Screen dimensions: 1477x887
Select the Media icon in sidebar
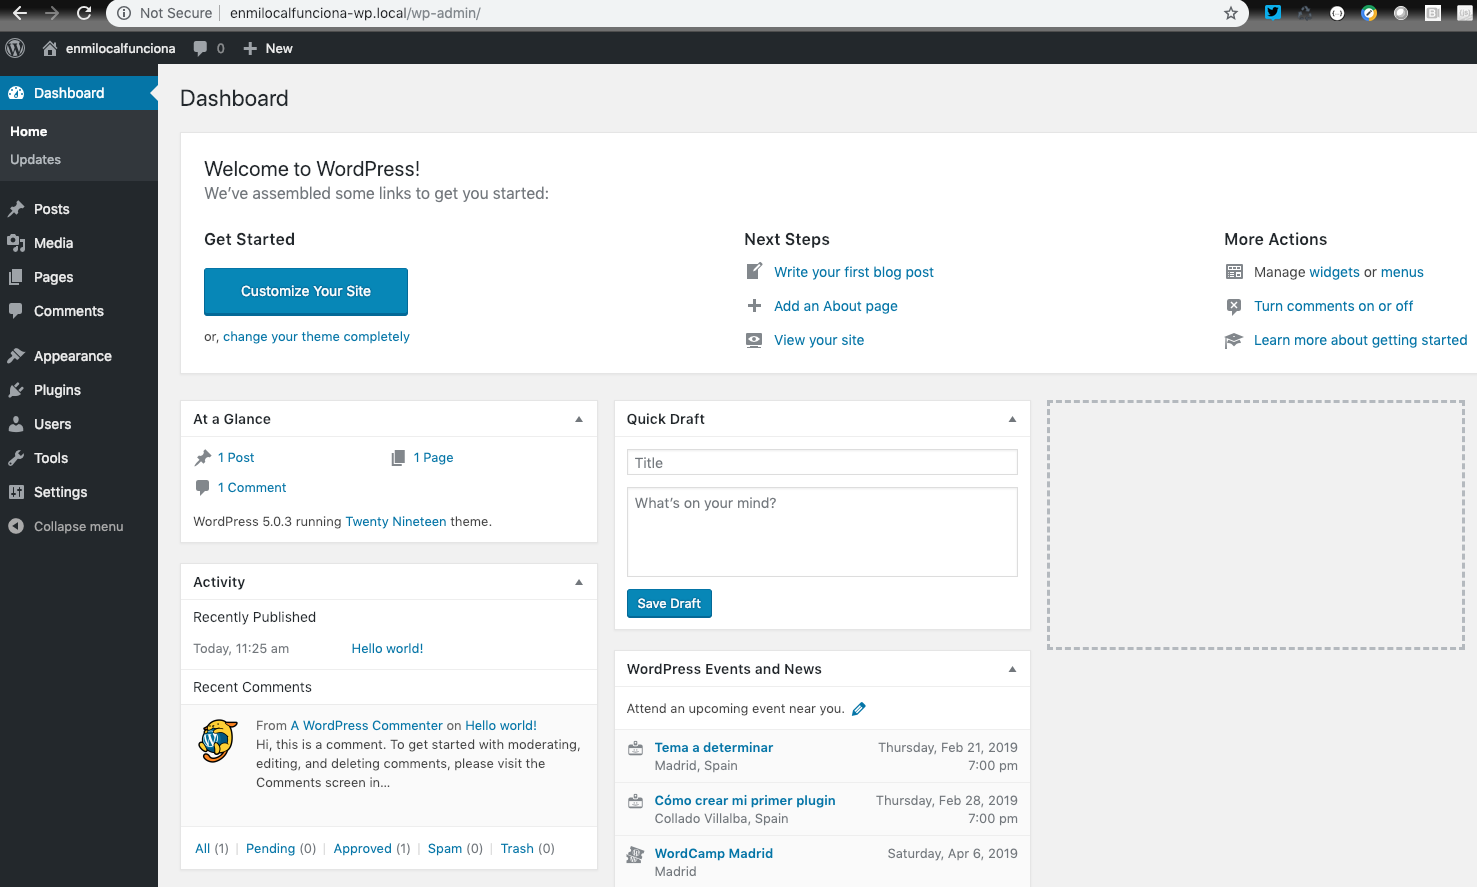(16, 243)
